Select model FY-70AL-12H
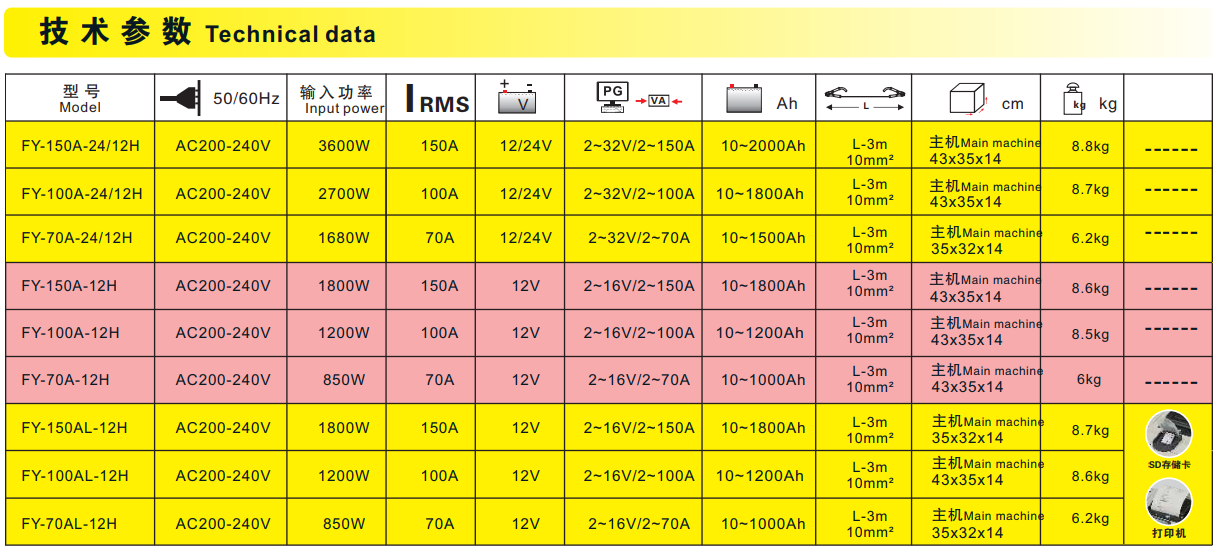This screenshot has height=553, width=1217. tap(69, 523)
